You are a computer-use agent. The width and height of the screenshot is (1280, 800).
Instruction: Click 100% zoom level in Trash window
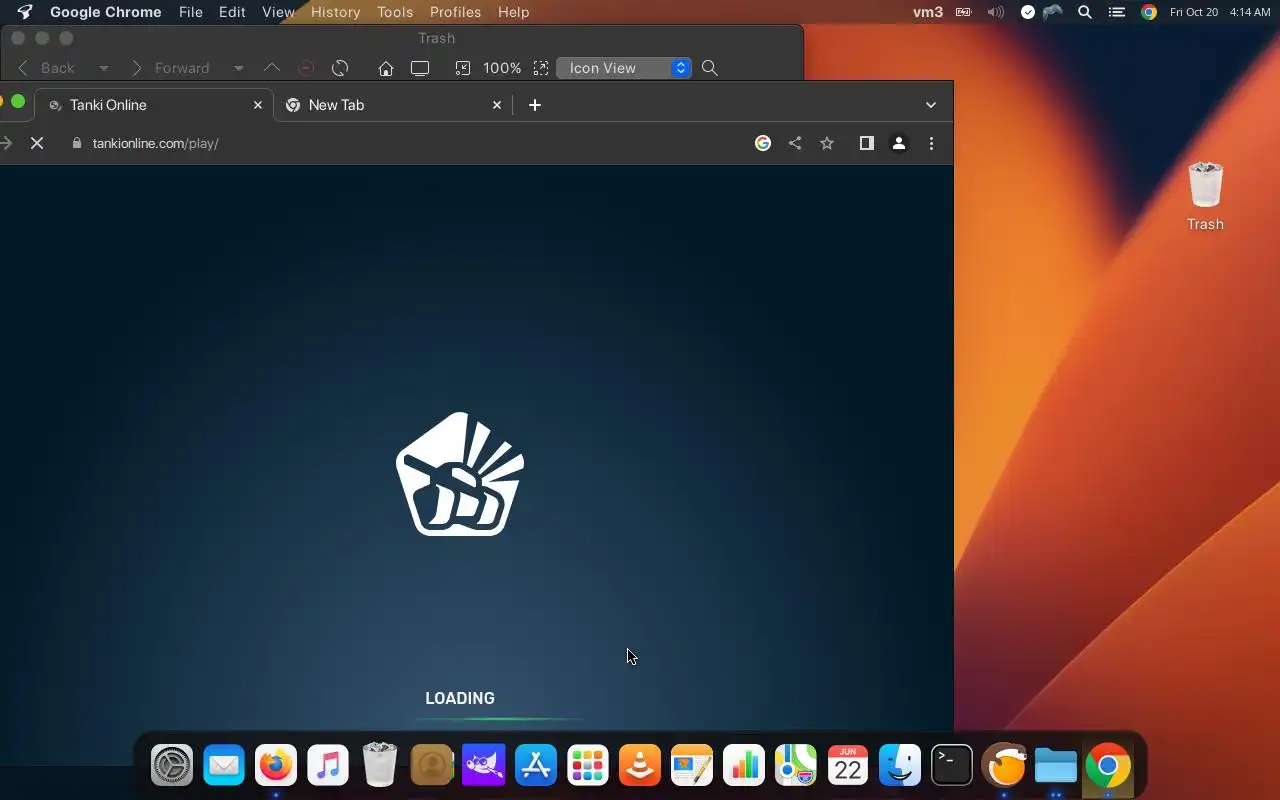[x=502, y=68]
